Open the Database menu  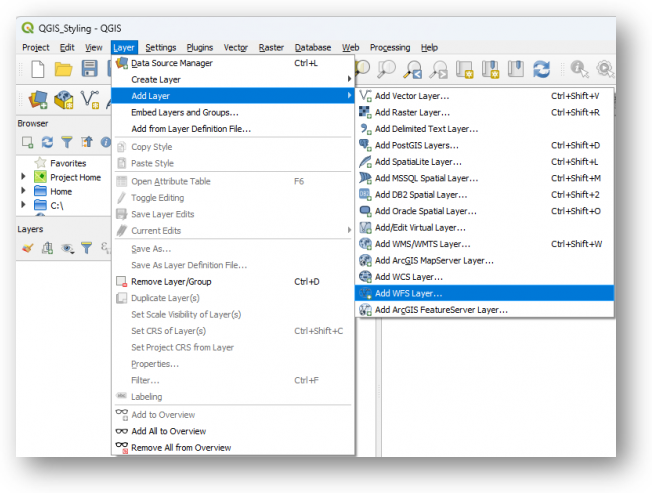[313, 47]
